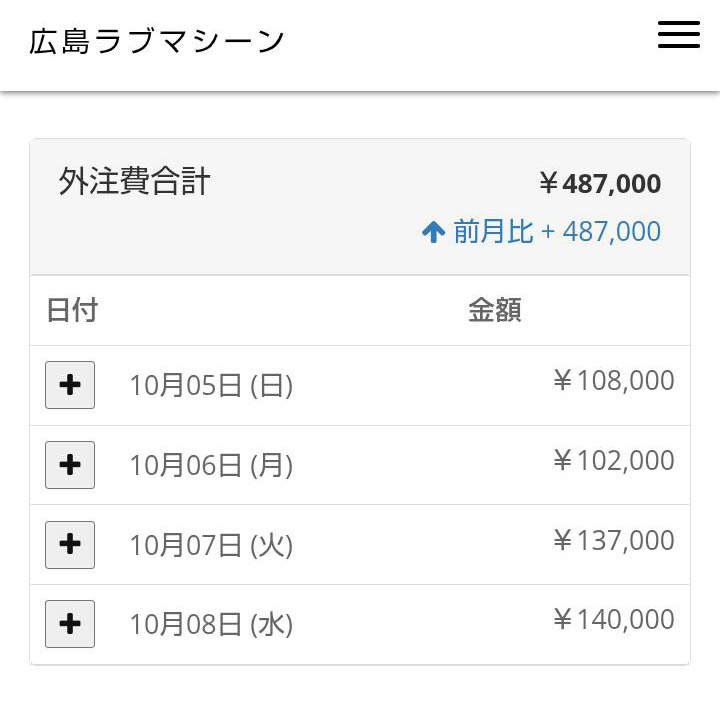Click the 前月比 + 487,000 link
The width and height of the screenshot is (720, 728).
point(556,232)
